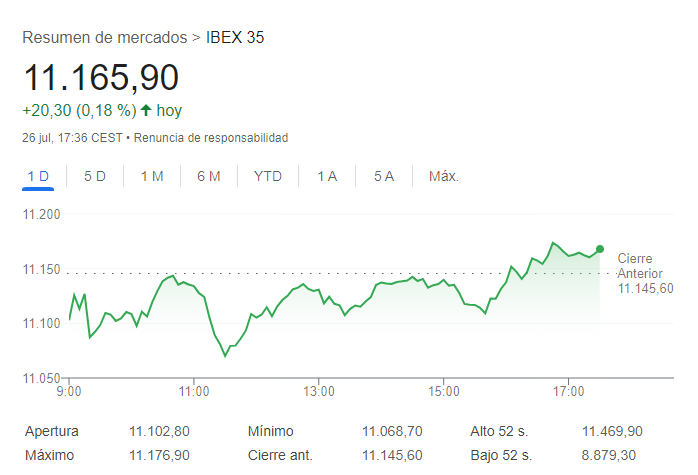Click the Alto 52 s. value

[612, 431]
